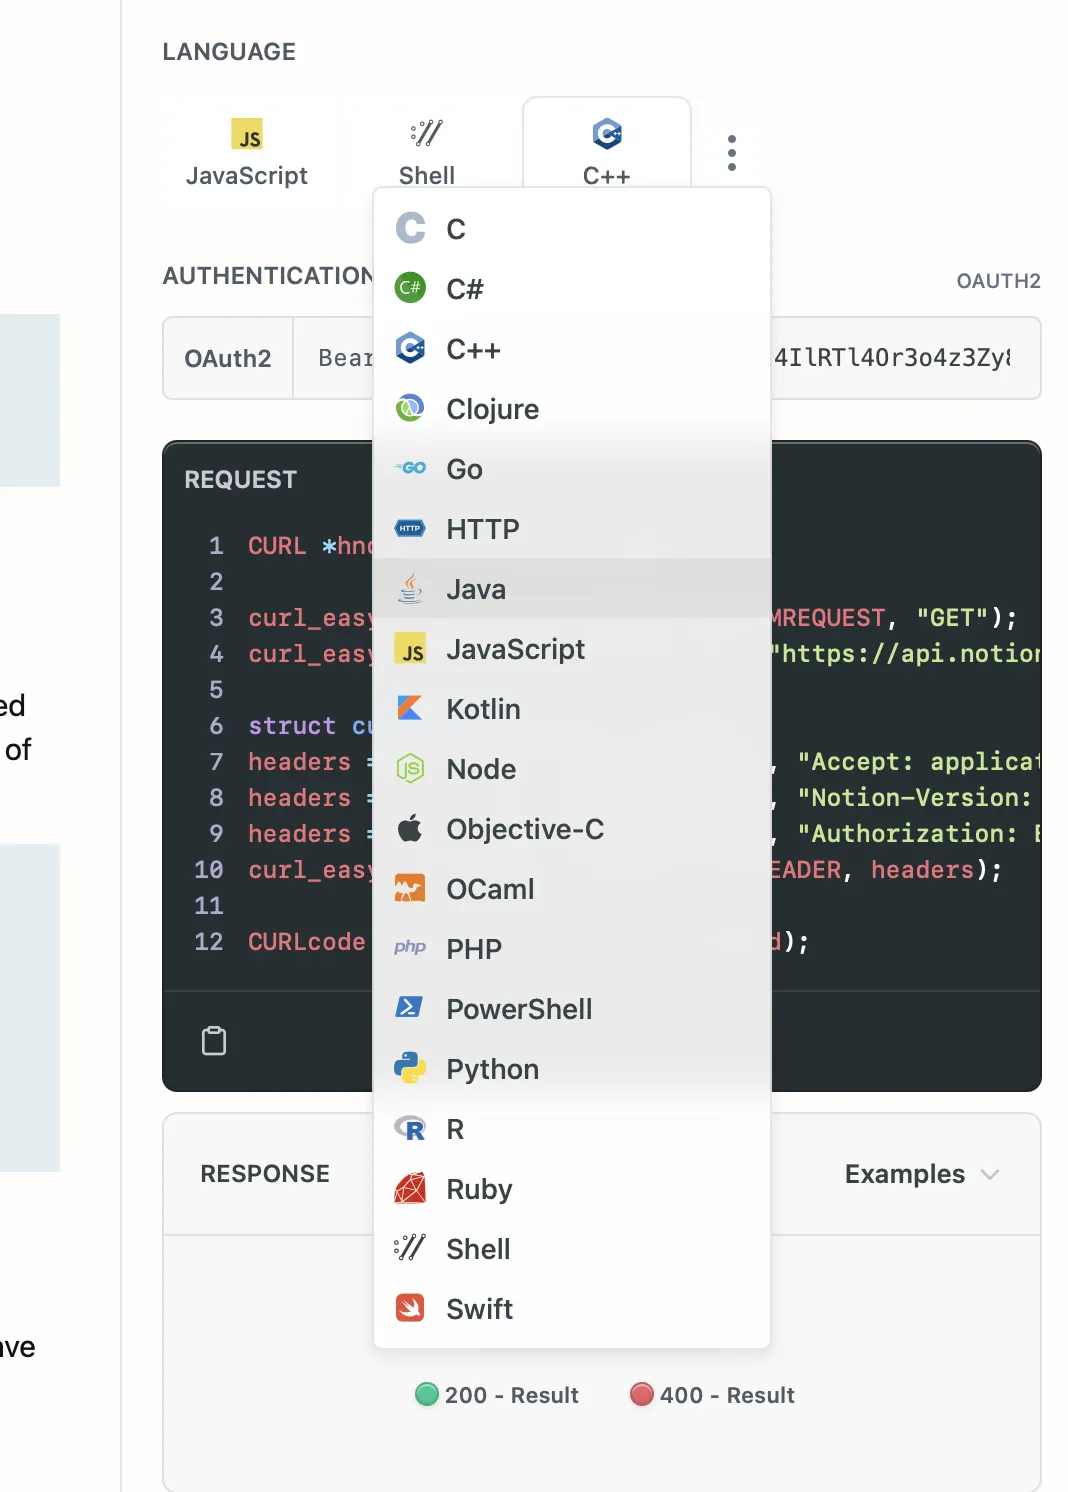
Task: Expand the Examples dropdown in Response
Action: coord(922,1174)
